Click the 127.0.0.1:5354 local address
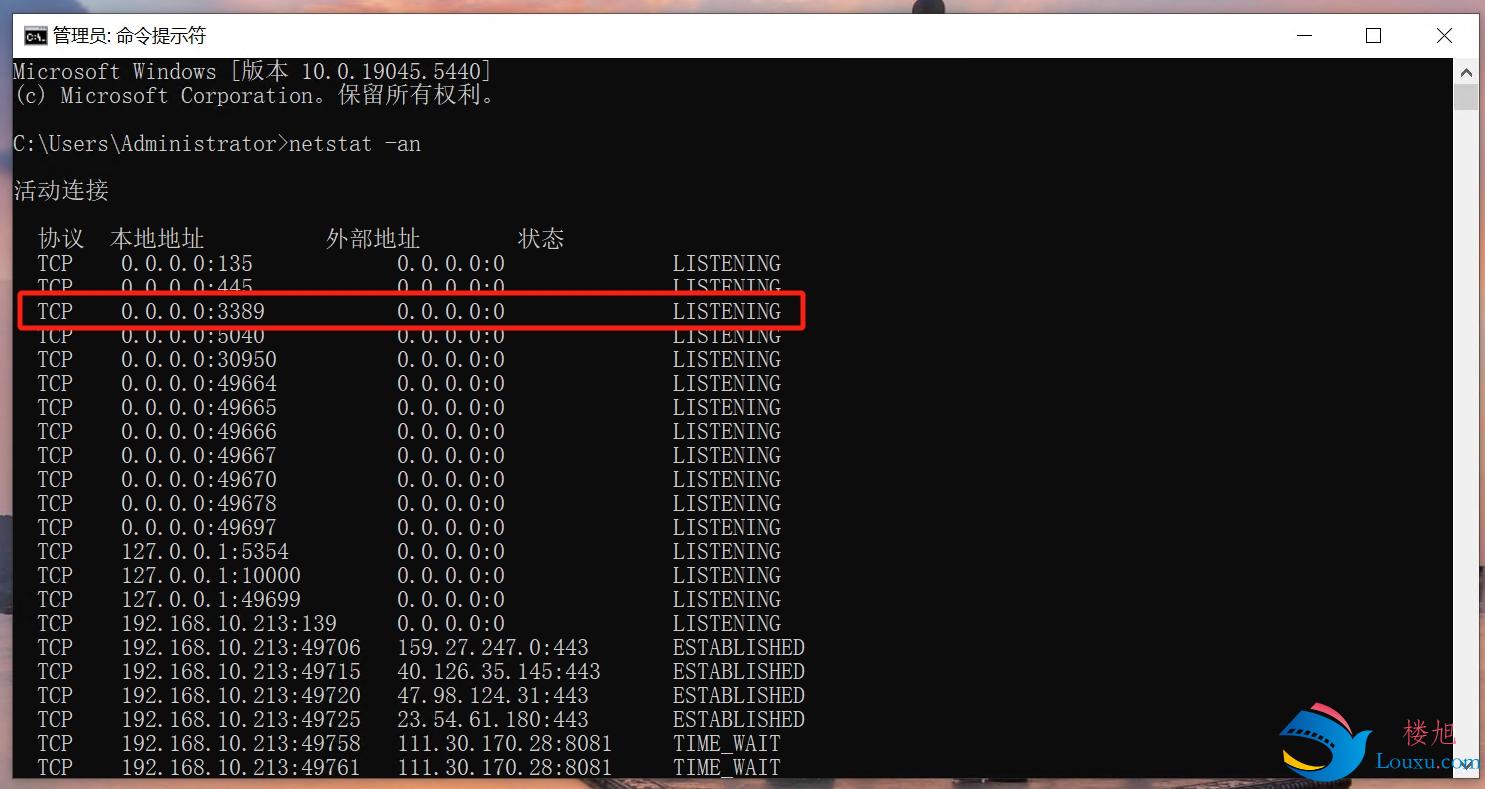This screenshot has width=1485, height=789. point(204,552)
